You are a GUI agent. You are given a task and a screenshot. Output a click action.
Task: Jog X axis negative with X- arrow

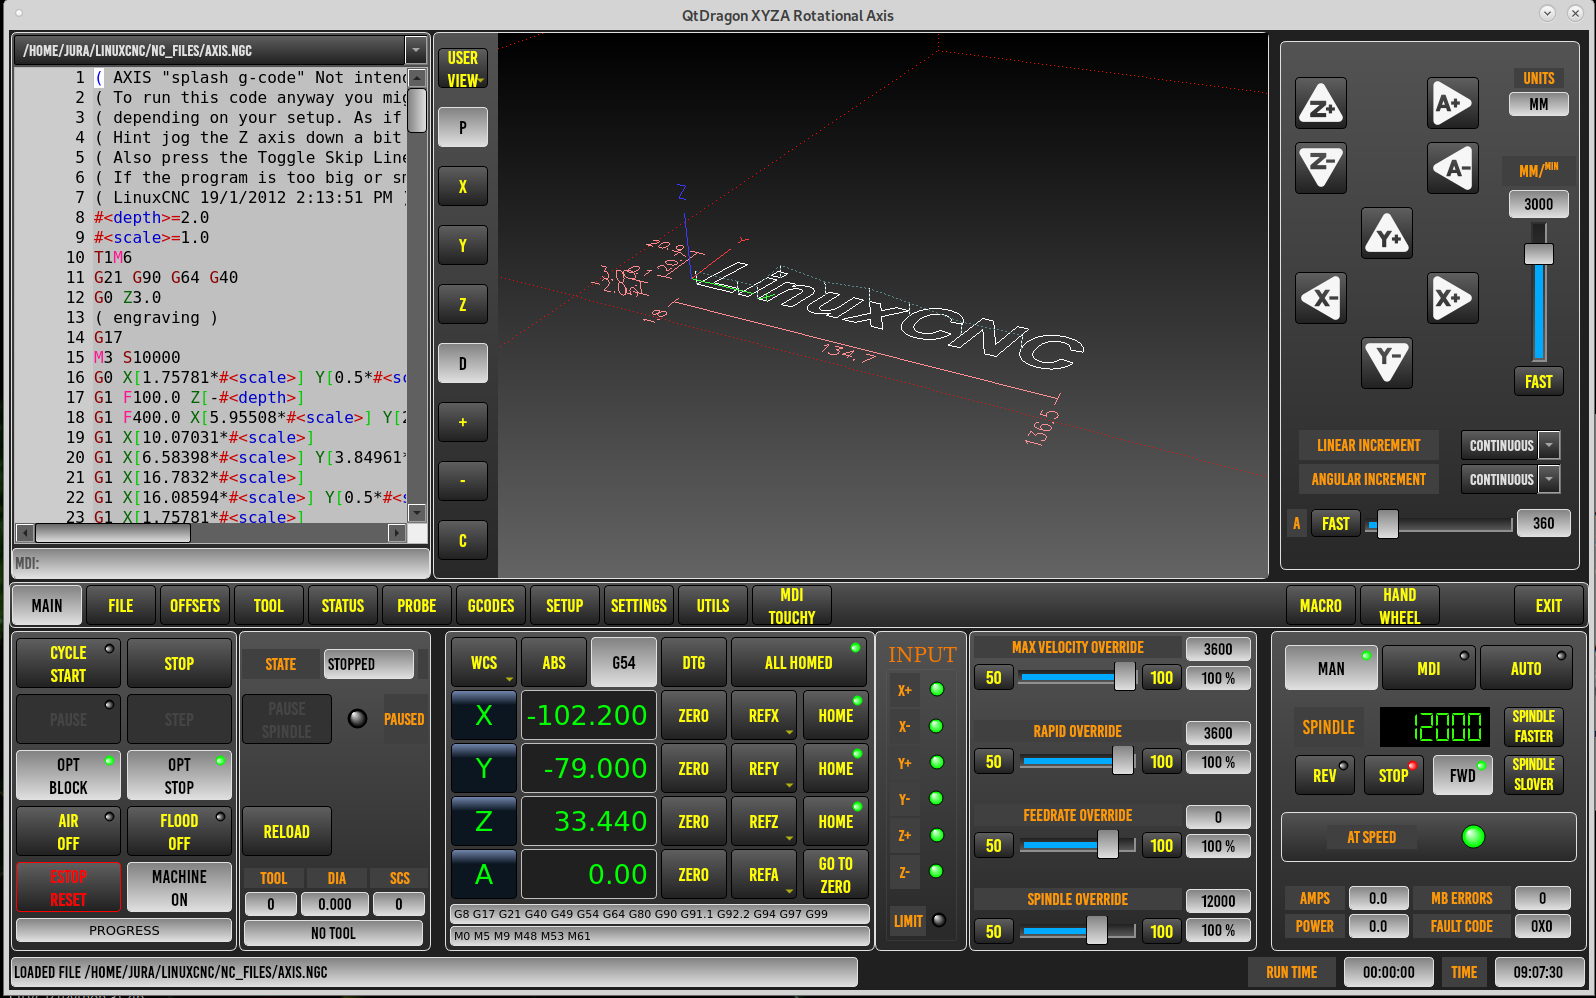tap(1321, 298)
